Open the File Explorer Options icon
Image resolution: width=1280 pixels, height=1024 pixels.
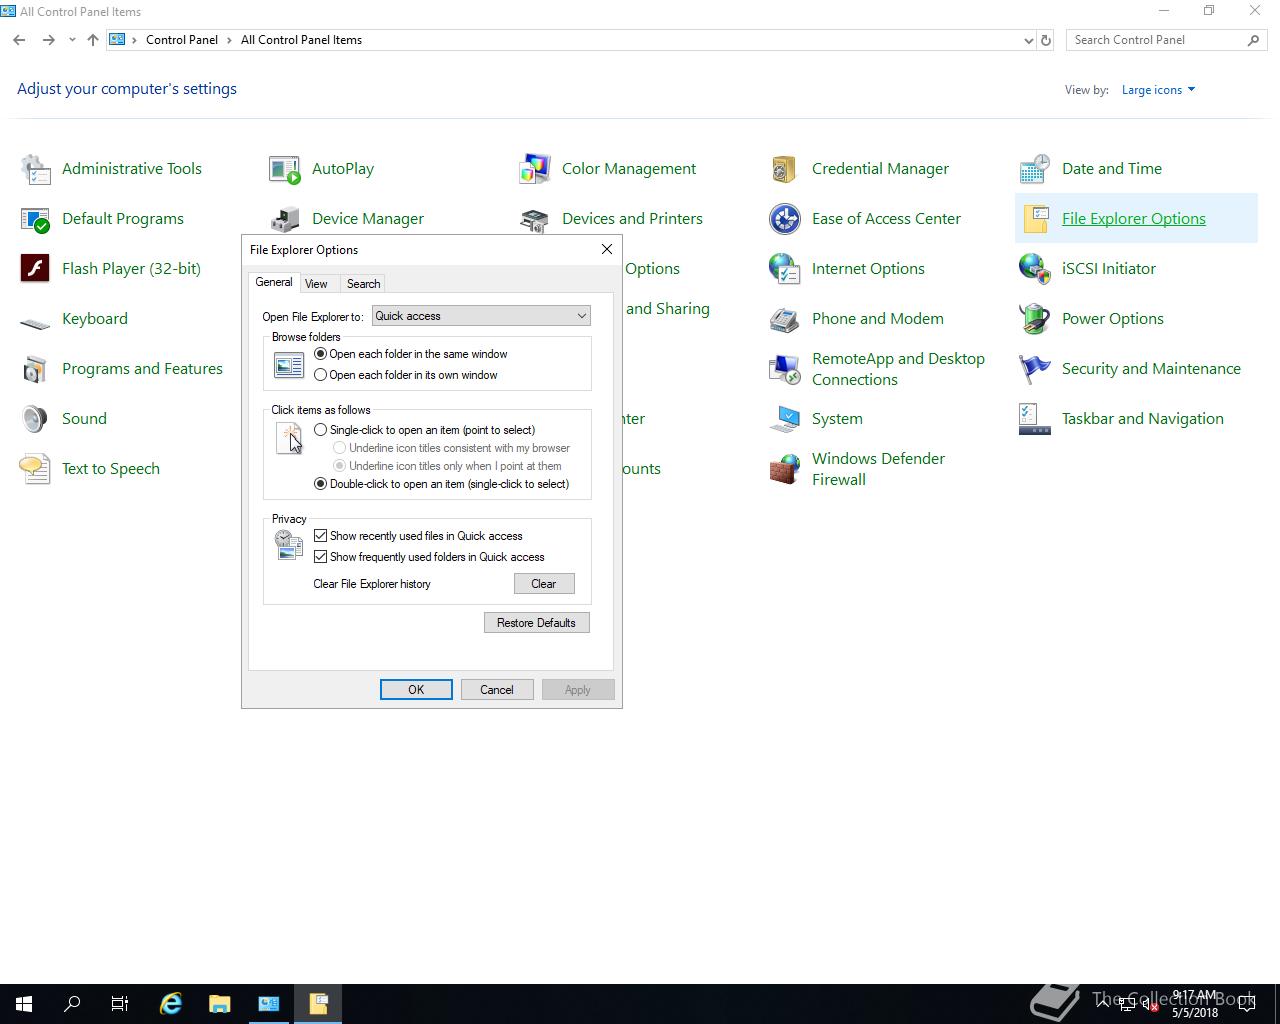click(x=1035, y=219)
